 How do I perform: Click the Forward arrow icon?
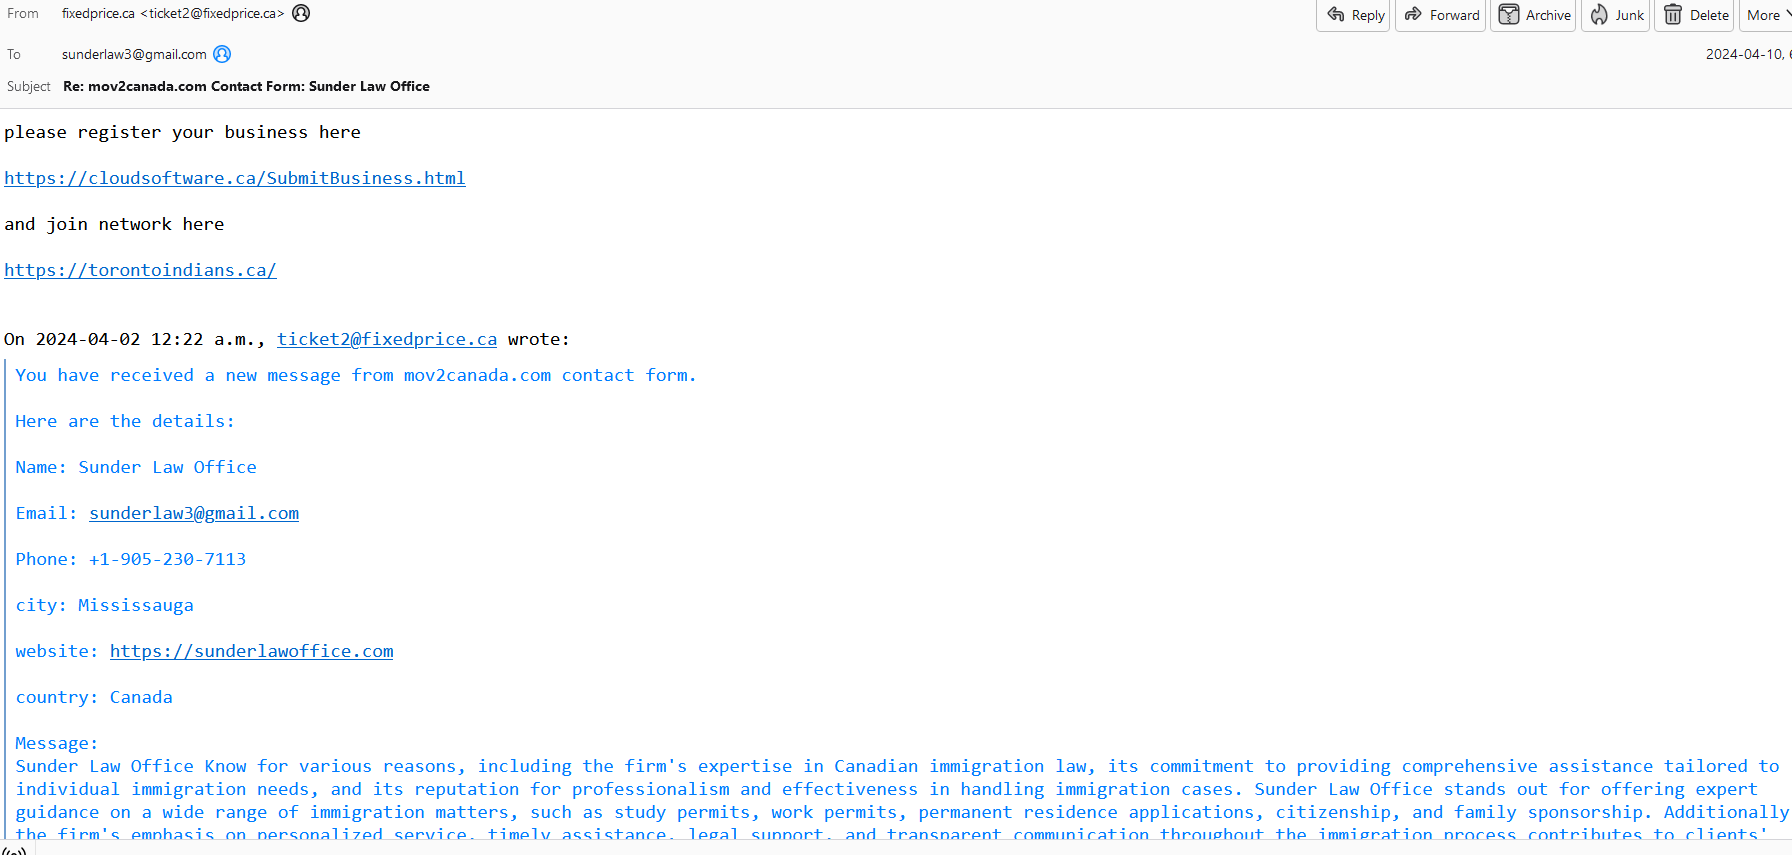pos(1413,15)
